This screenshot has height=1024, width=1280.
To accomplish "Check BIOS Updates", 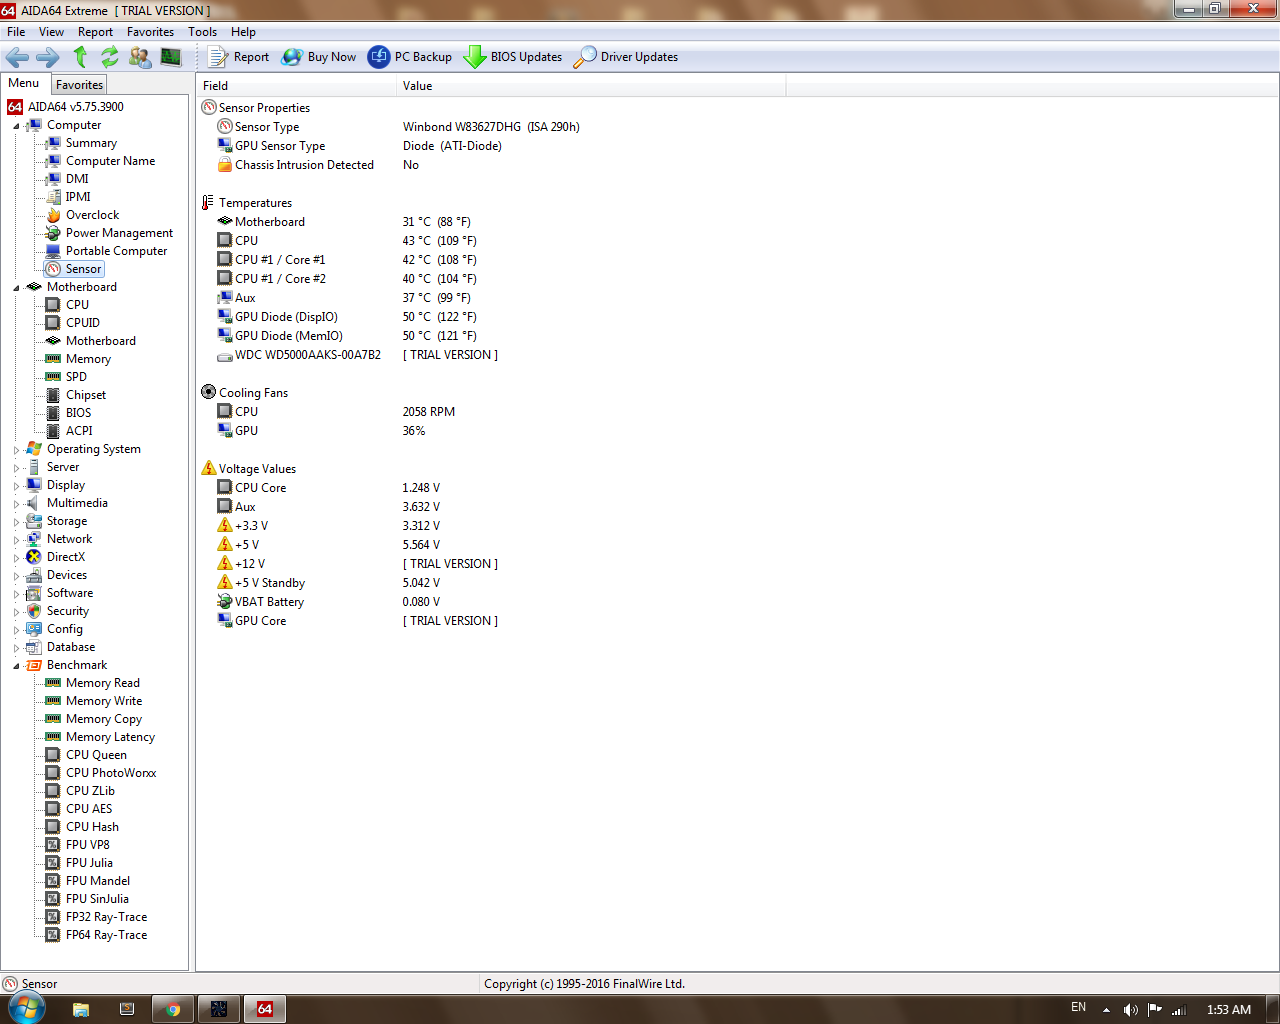I will (513, 57).
